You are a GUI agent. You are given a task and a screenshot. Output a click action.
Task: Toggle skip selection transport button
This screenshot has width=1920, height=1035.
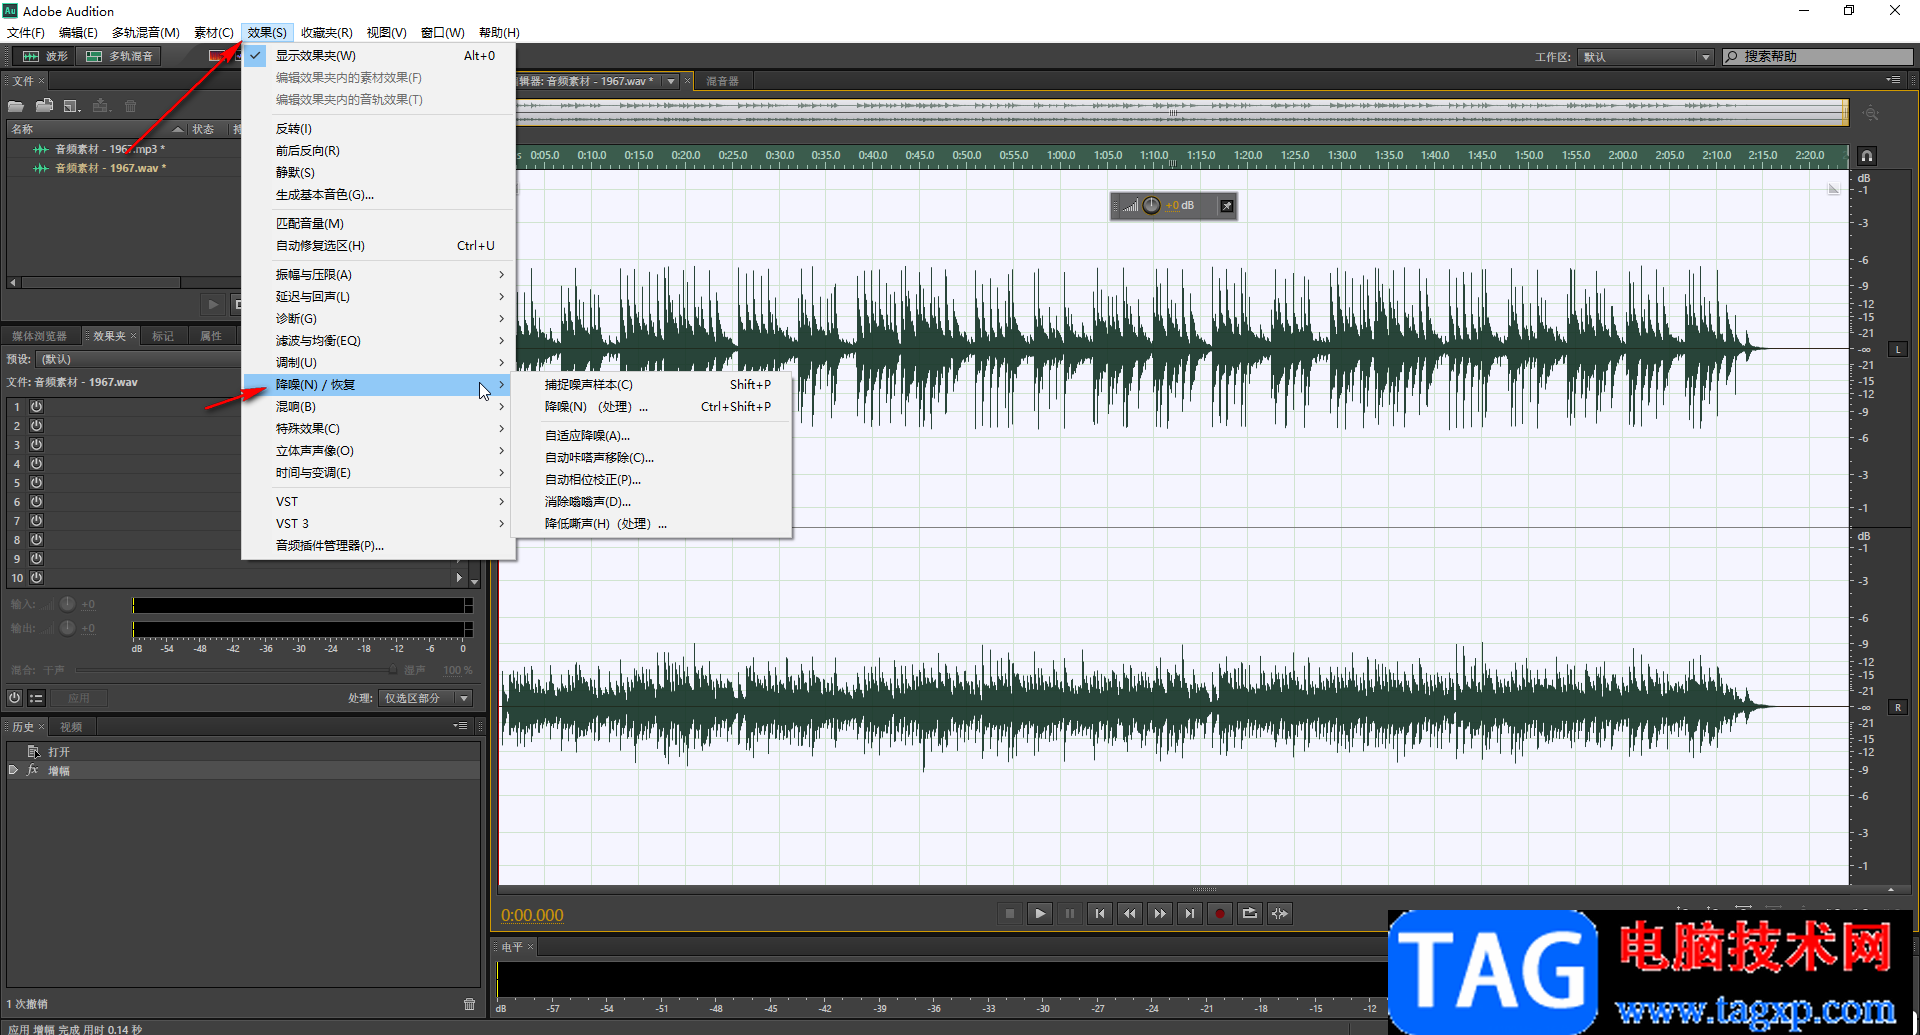(1280, 913)
